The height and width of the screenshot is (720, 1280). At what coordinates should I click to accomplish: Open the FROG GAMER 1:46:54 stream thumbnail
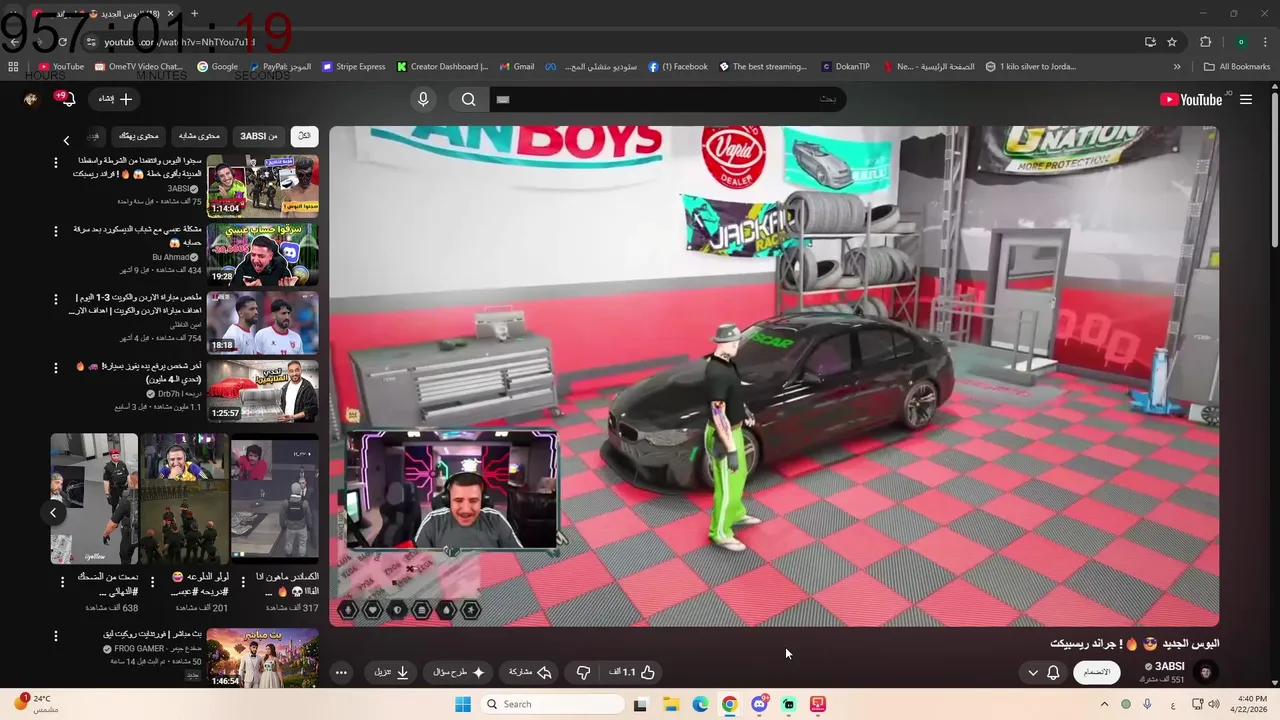tap(263, 658)
